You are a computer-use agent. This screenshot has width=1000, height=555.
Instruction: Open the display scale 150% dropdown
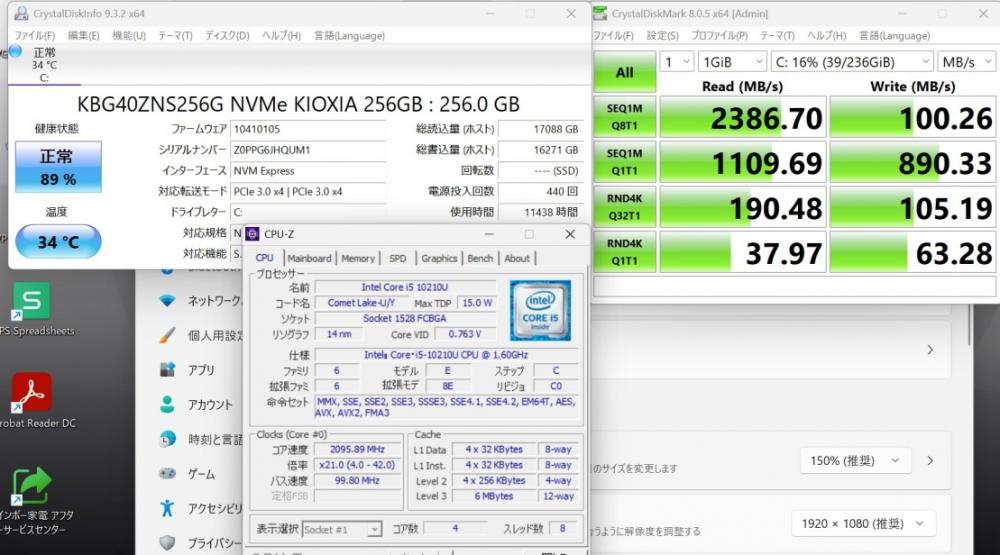click(x=855, y=461)
